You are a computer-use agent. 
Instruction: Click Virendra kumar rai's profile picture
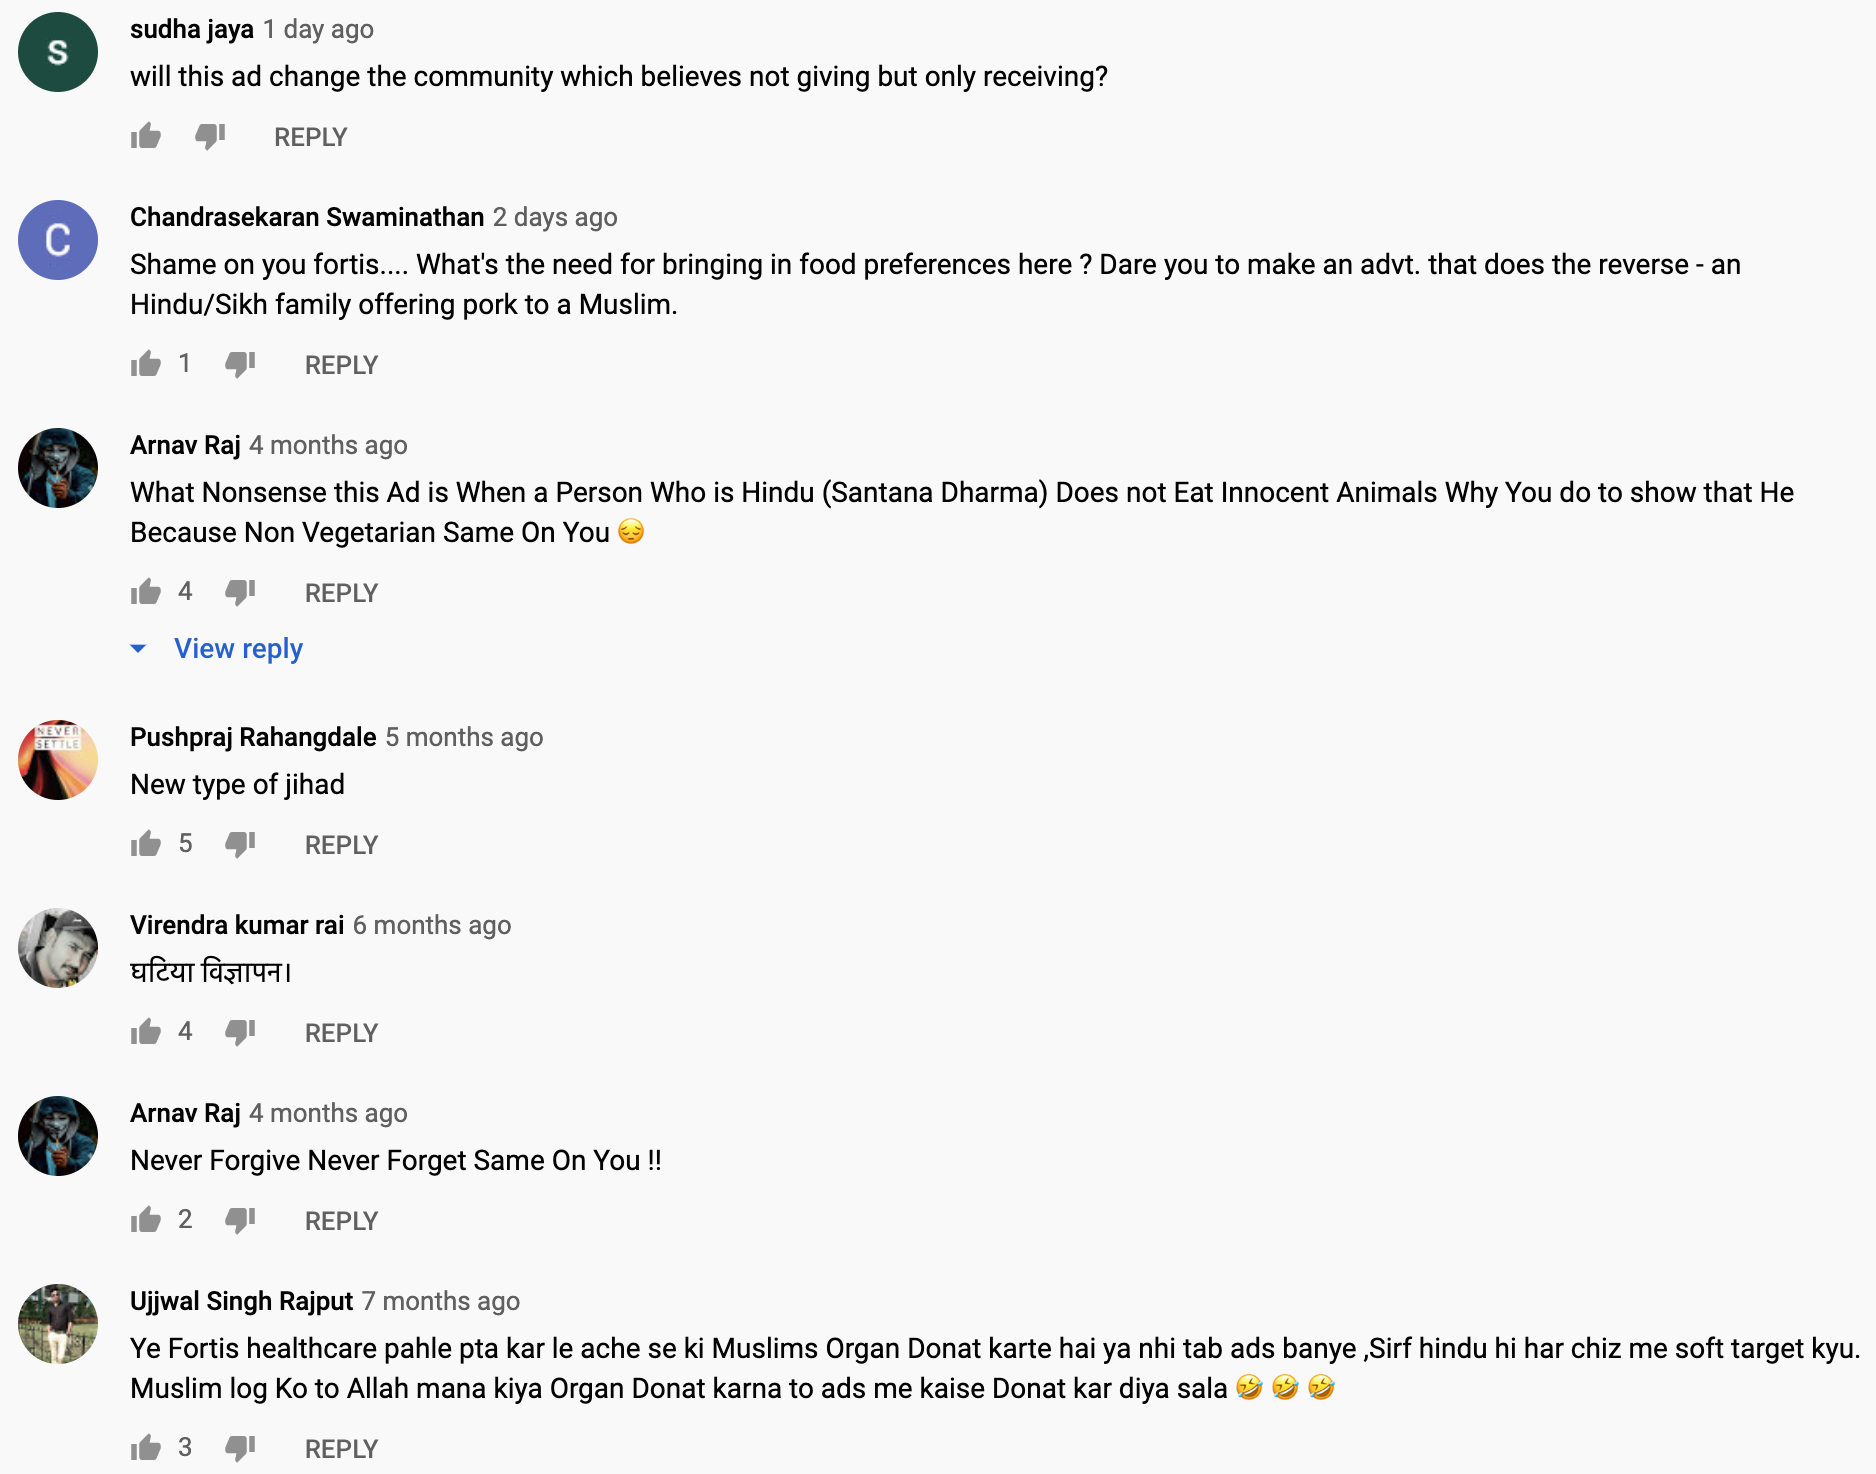(58, 948)
